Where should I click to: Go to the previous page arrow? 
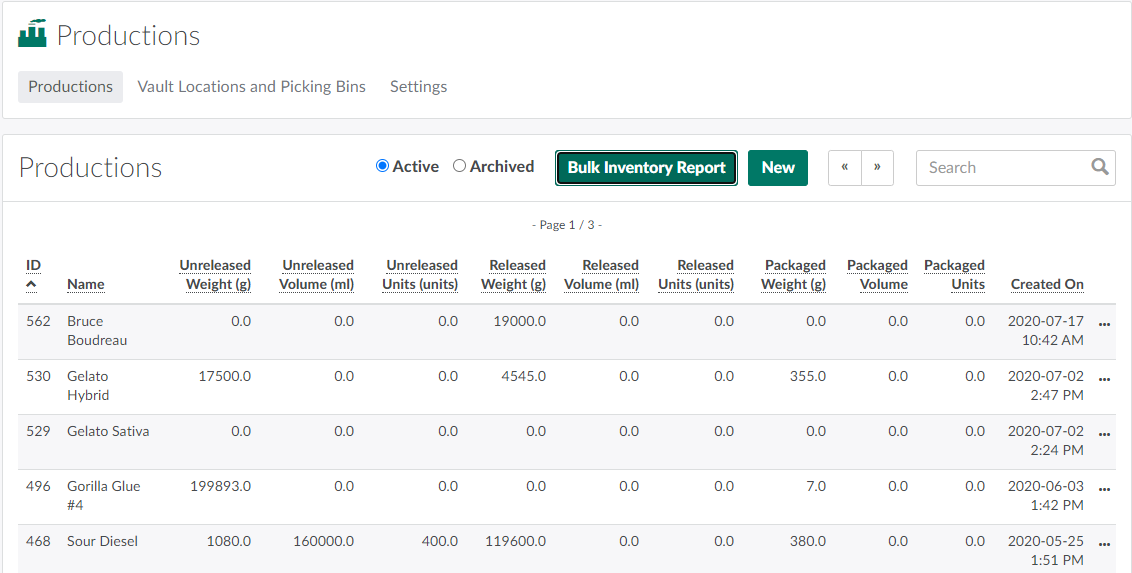tap(845, 167)
